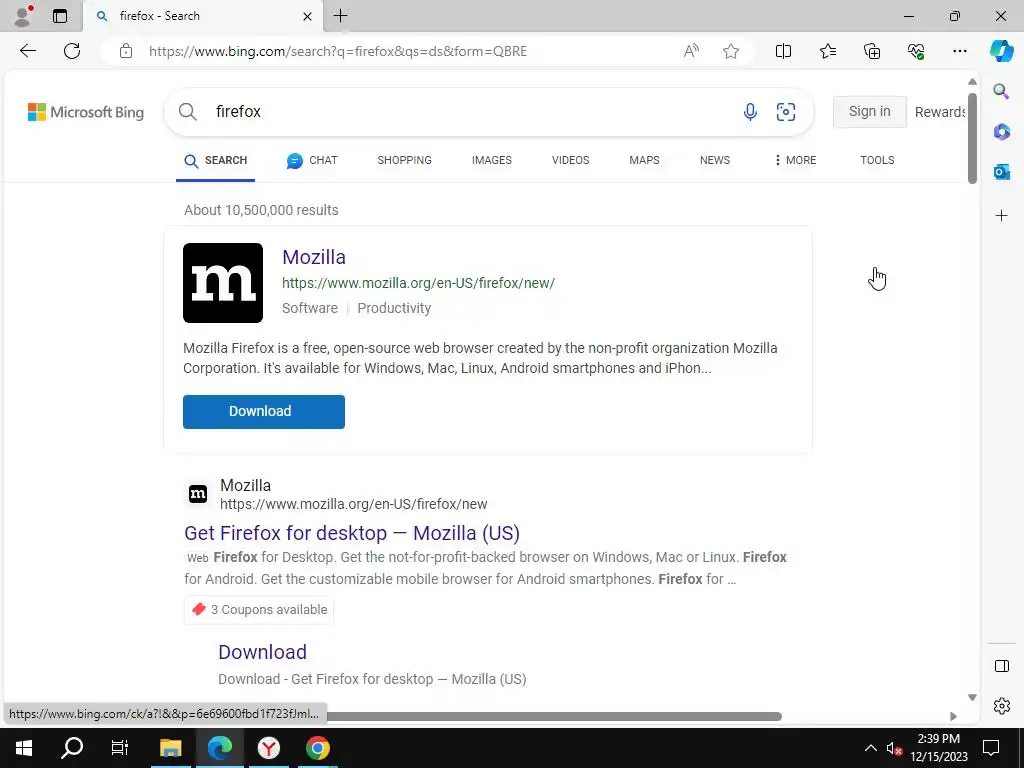Toggle the sidebar panel icon
This screenshot has width=1024, height=768.
coord(1001,666)
